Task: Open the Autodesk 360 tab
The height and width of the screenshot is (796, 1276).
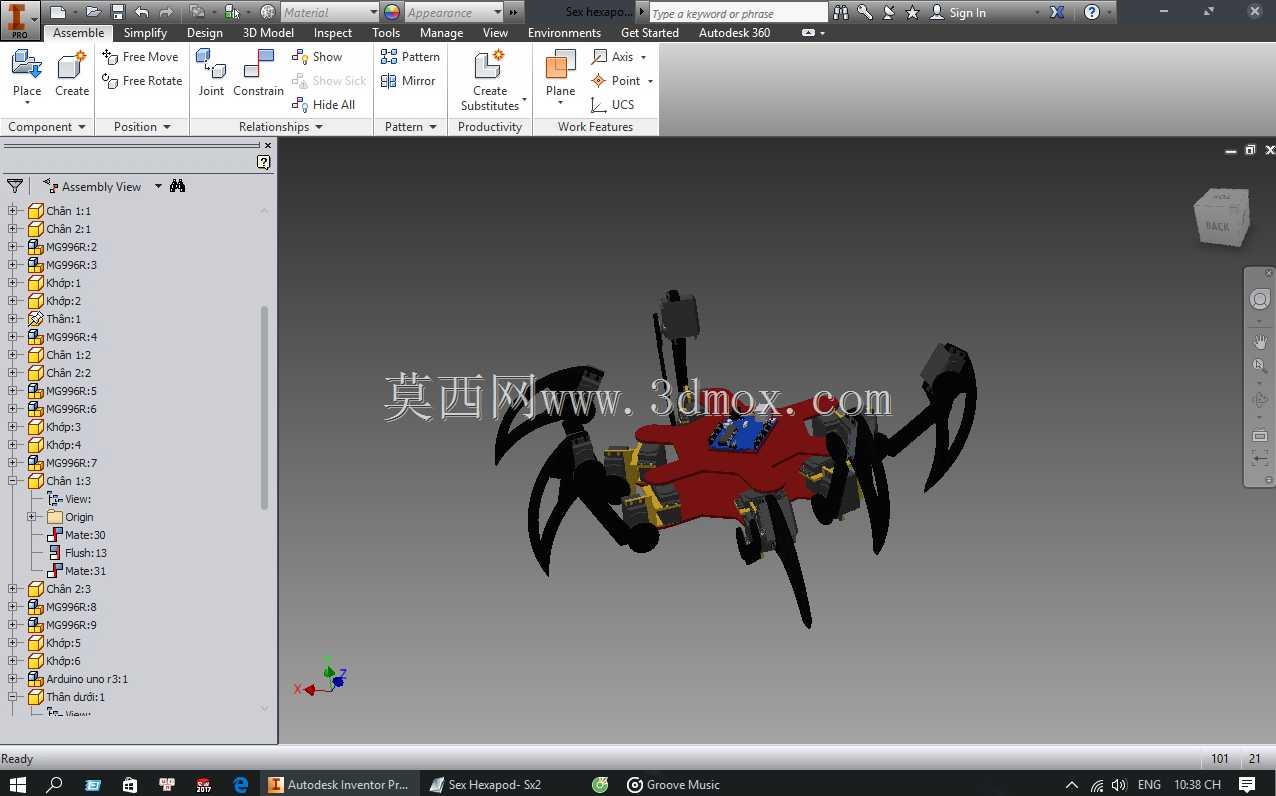Action: 734,33
